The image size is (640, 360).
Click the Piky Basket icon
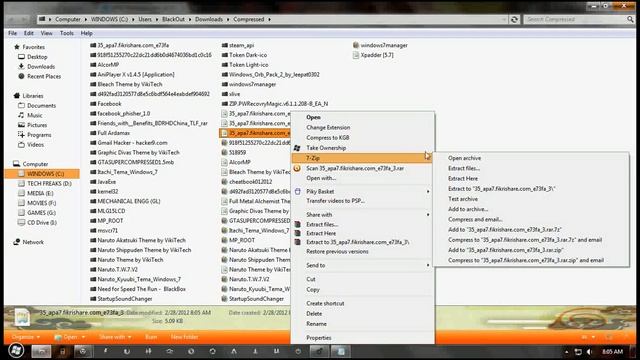tap(297, 191)
